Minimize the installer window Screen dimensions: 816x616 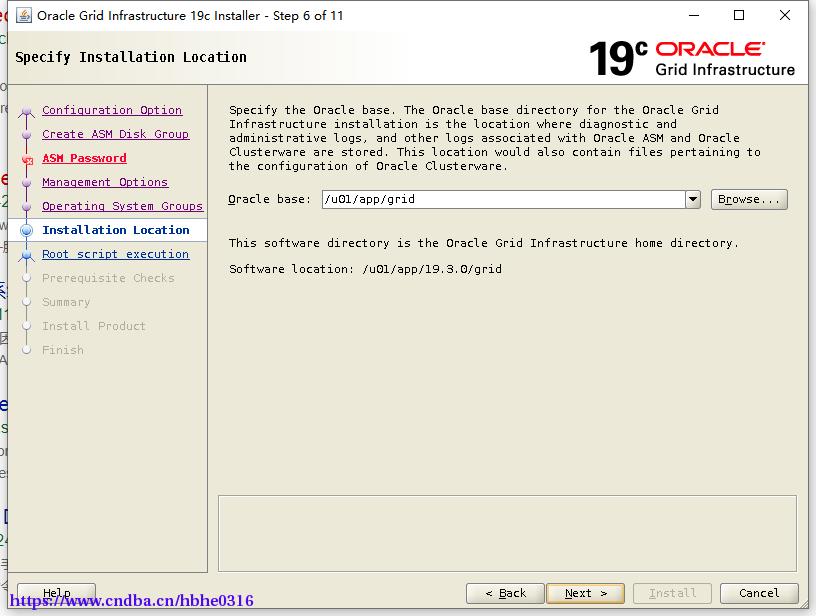(694, 15)
